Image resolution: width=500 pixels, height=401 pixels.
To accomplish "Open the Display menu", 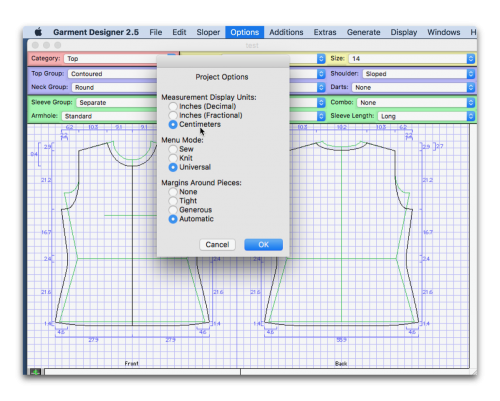I will click(x=404, y=32).
